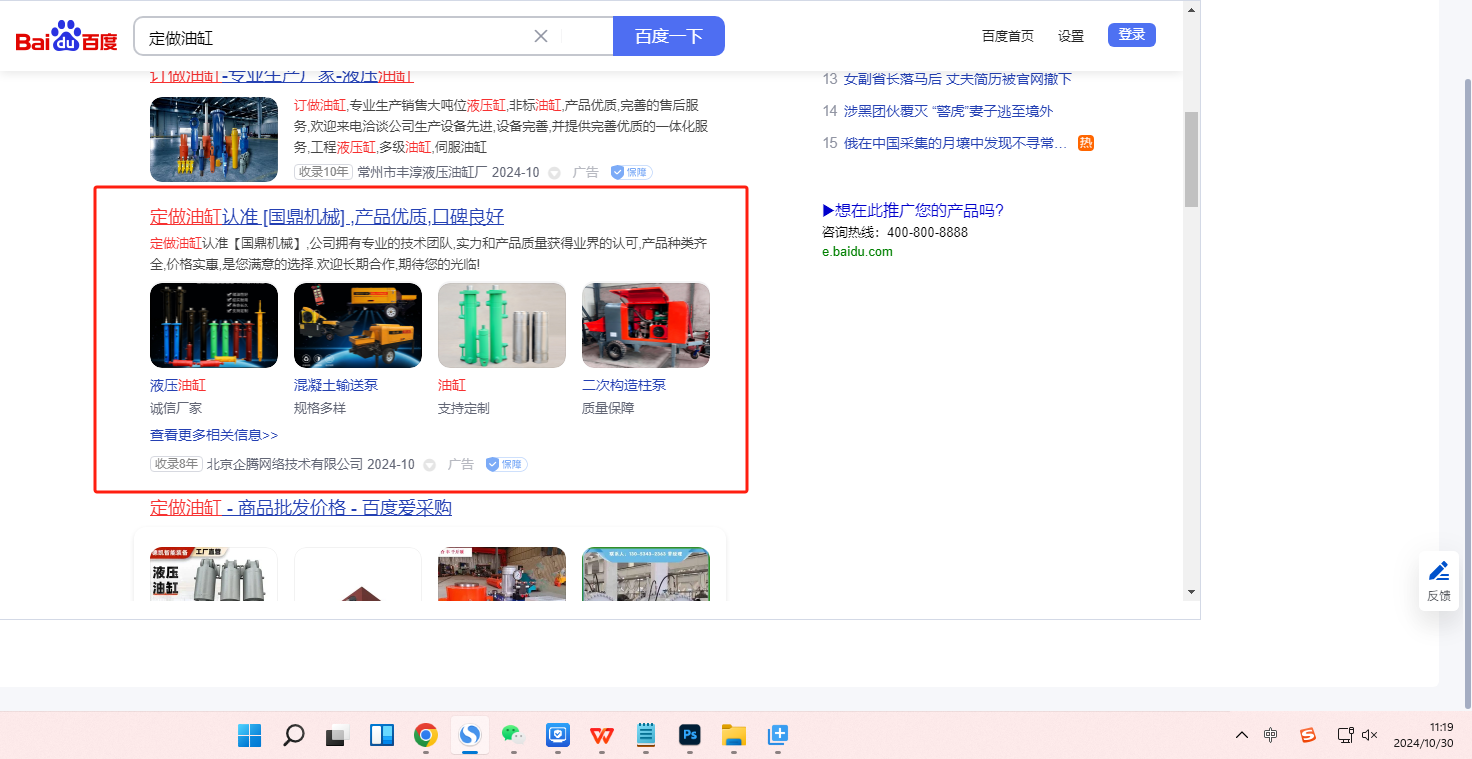Open the first 百度爱采购 thumbnail showing 液压油缸
This screenshot has width=1472, height=759.
coord(214,574)
